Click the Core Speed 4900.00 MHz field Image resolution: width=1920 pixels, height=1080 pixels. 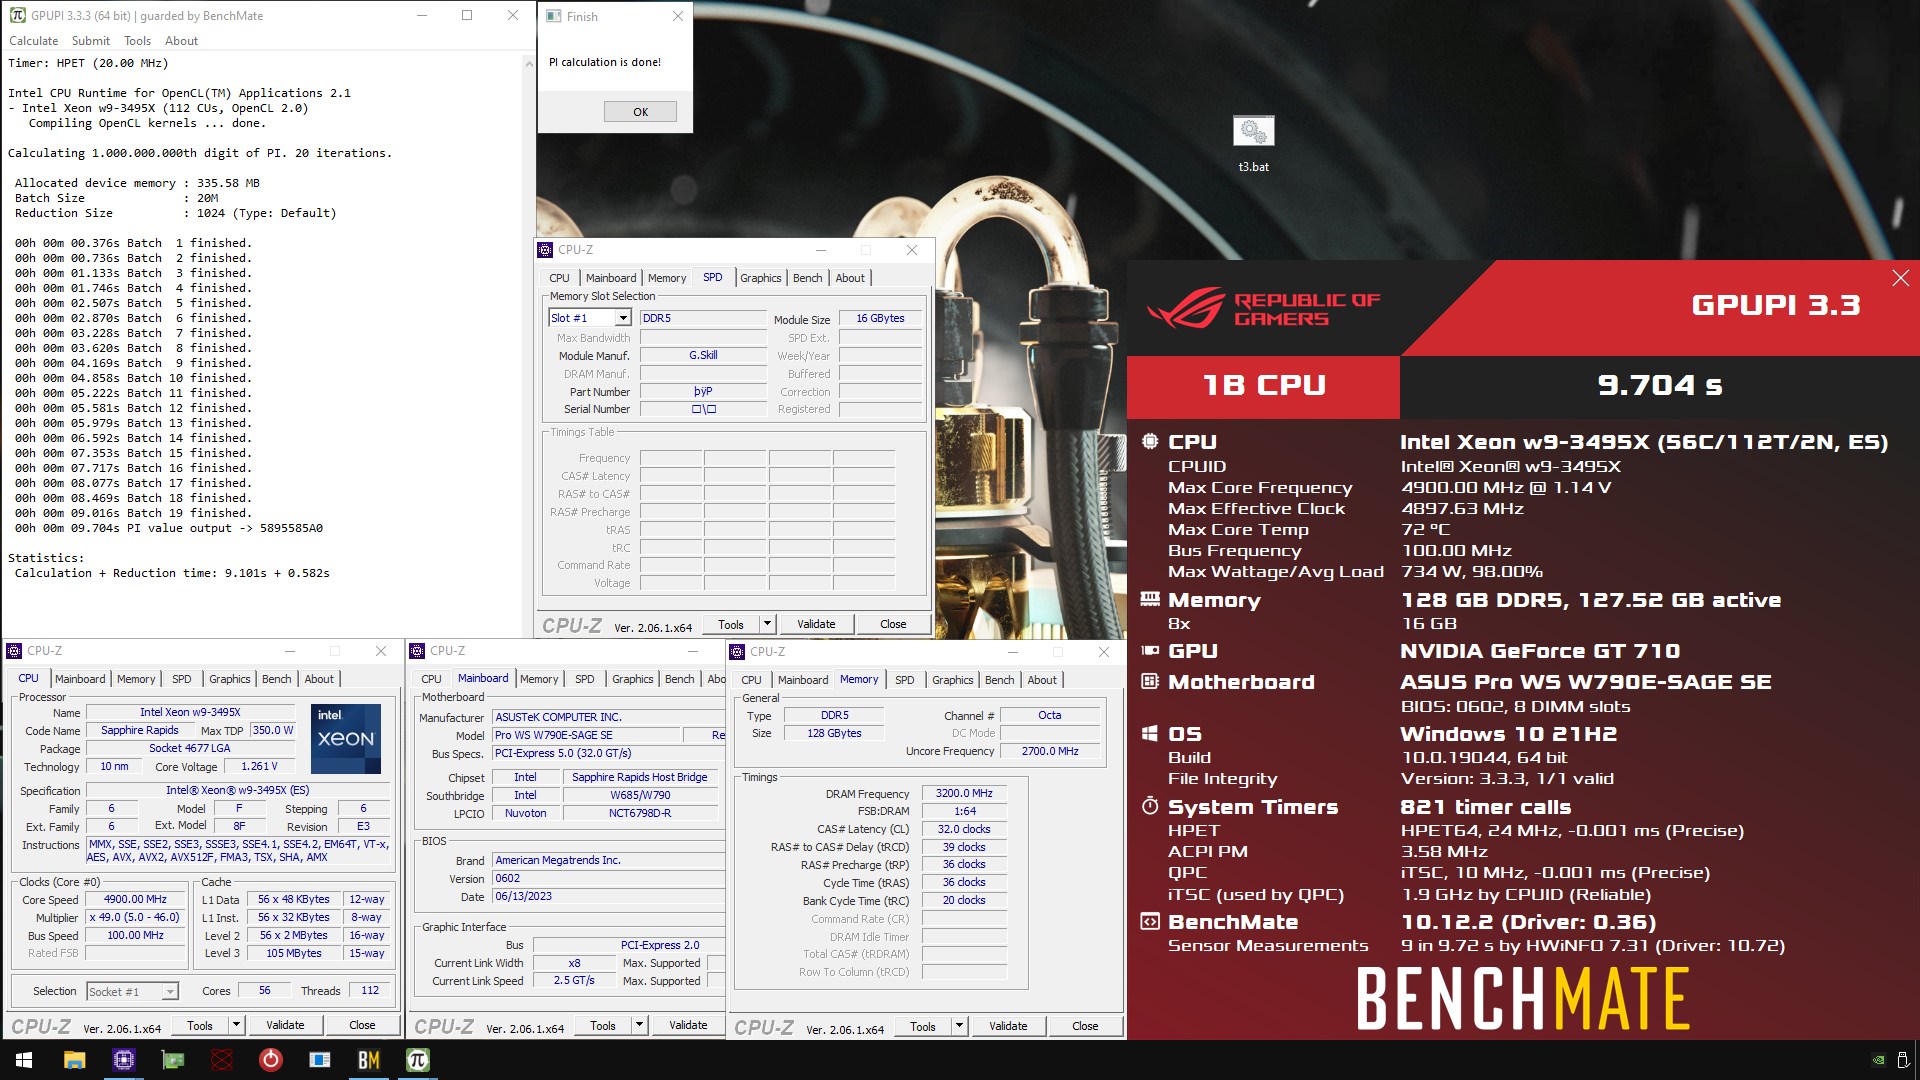point(136,899)
